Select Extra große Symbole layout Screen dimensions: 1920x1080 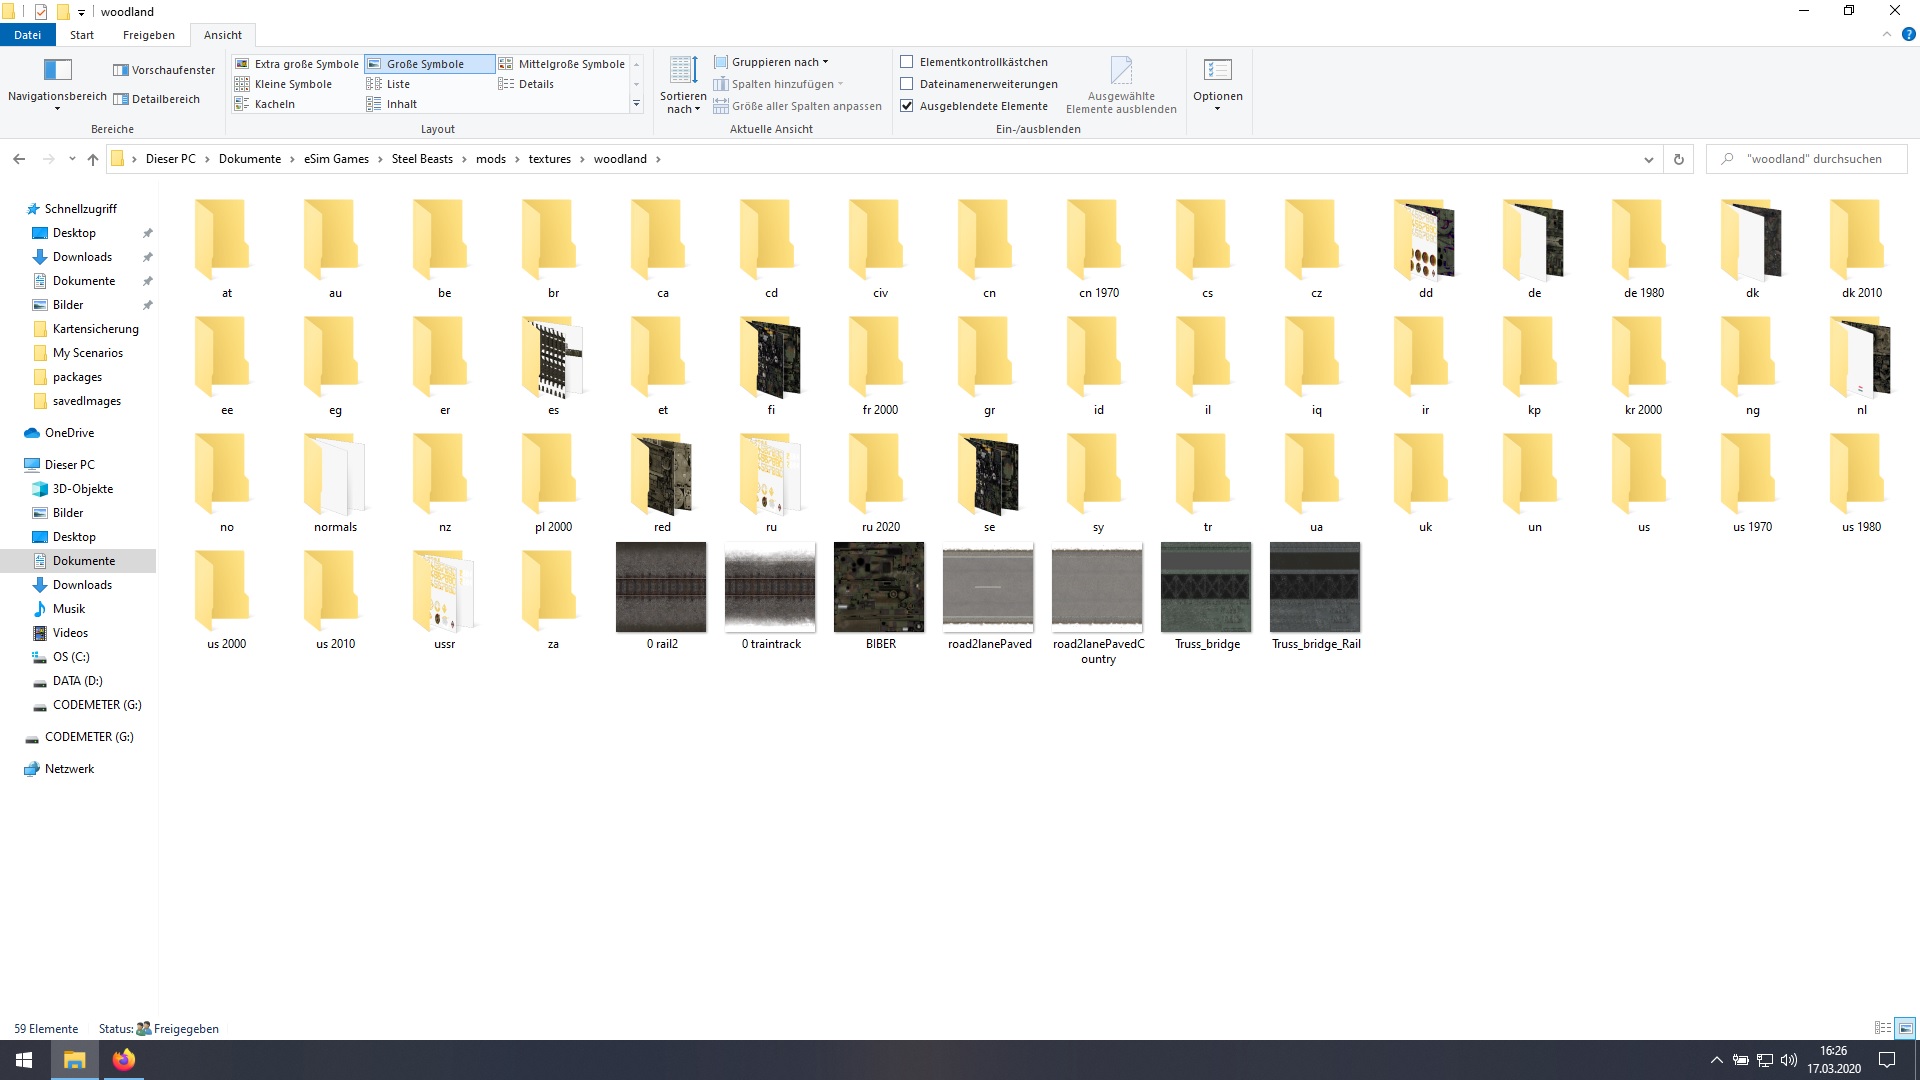[x=297, y=64]
